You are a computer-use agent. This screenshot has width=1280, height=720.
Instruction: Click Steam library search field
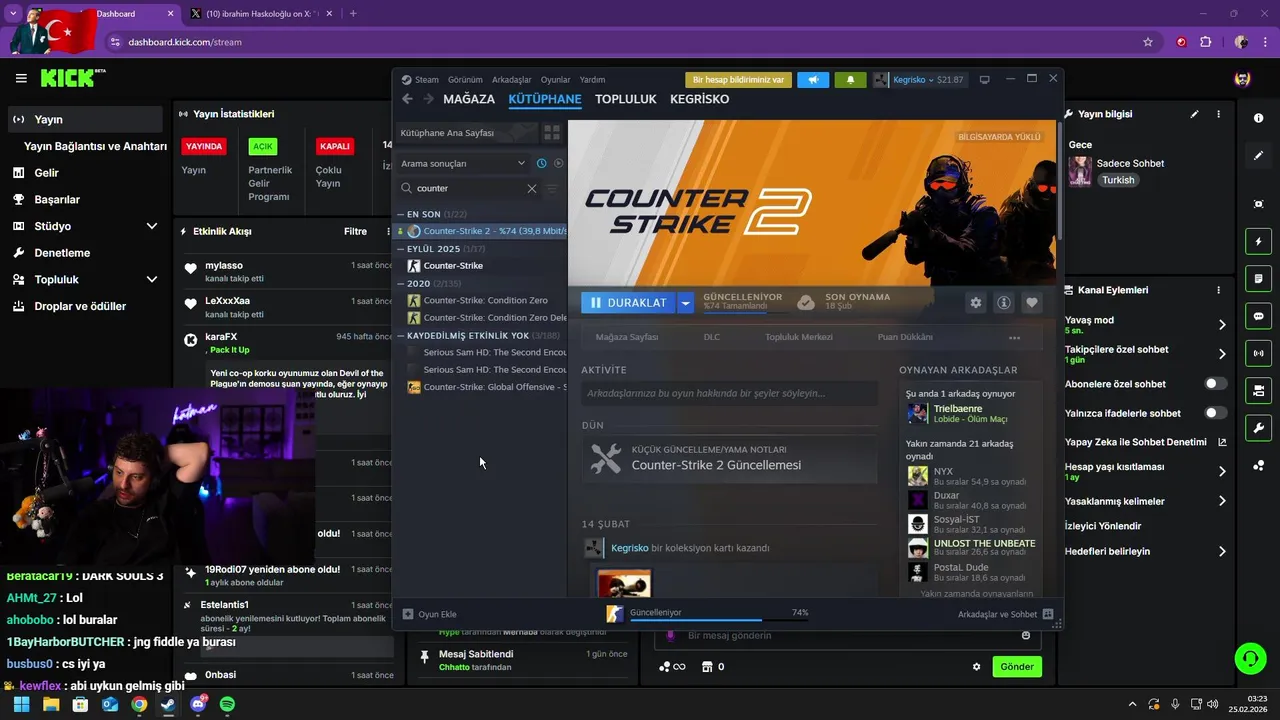pos(470,188)
